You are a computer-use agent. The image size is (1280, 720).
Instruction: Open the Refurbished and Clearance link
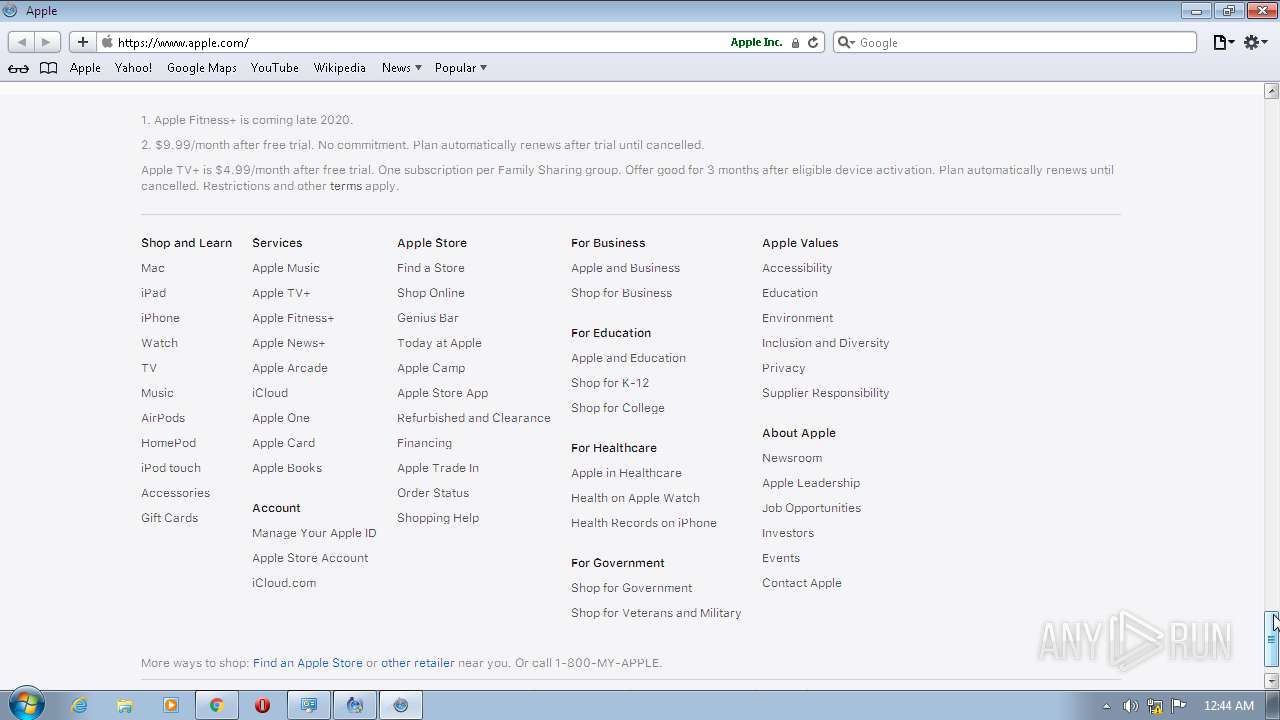point(474,418)
